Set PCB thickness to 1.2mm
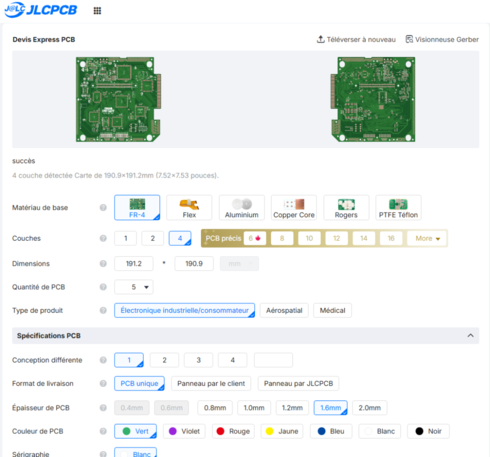Viewport: 490px width, 457px height. 292,408
